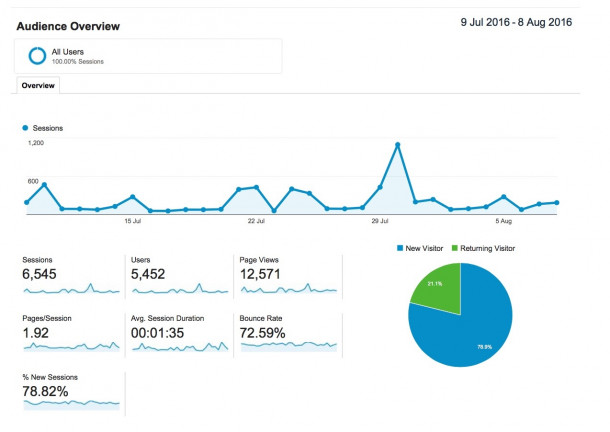Click the 22 Jul label on chart axis
This screenshot has width=610, height=432.
coord(254,220)
